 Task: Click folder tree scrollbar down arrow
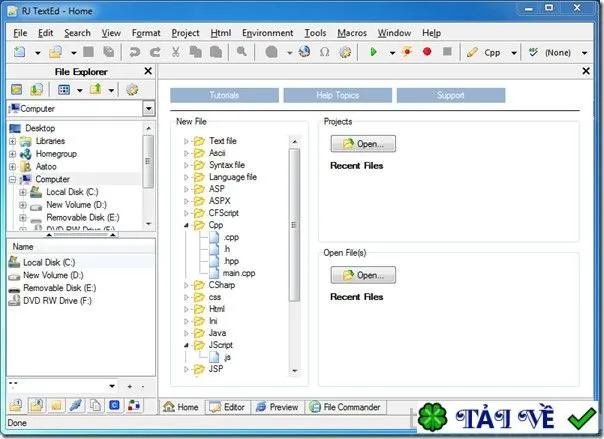coord(148,224)
